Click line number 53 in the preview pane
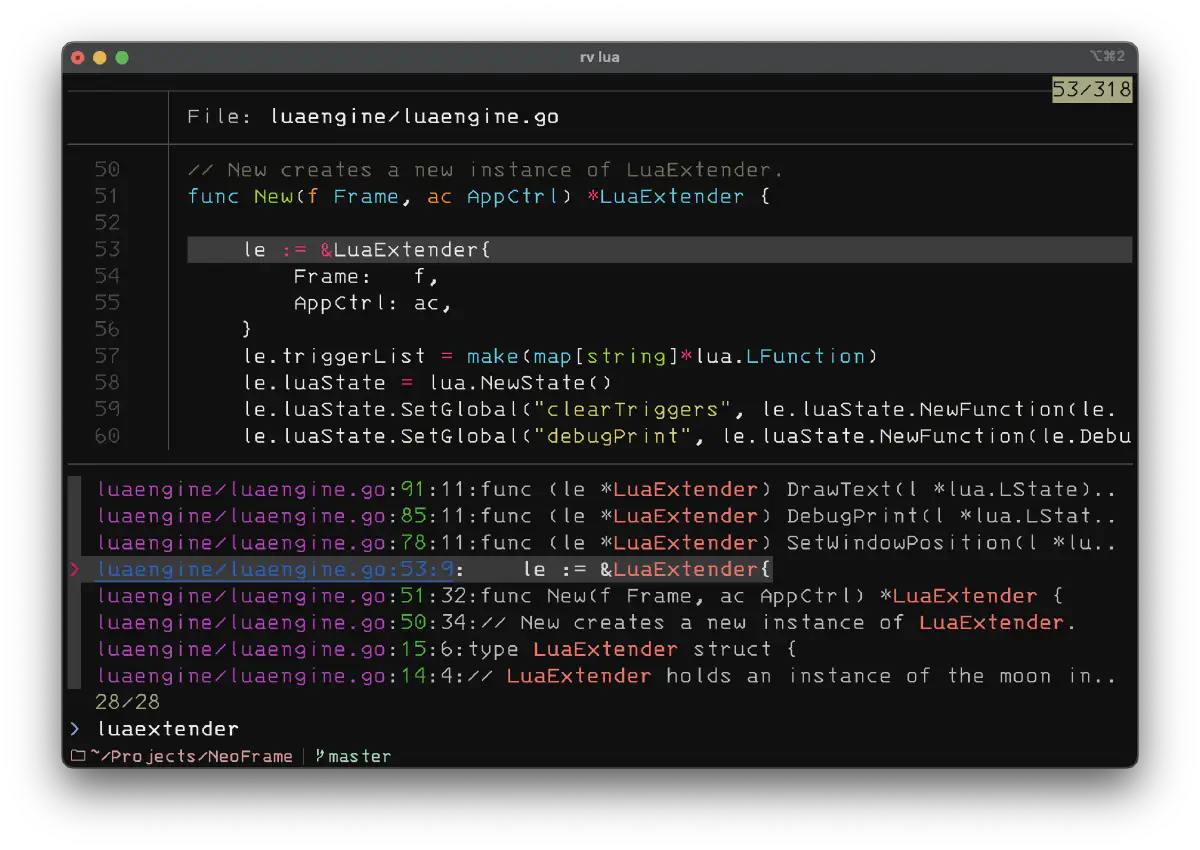The width and height of the screenshot is (1200, 850). pyautogui.click(x=108, y=249)
